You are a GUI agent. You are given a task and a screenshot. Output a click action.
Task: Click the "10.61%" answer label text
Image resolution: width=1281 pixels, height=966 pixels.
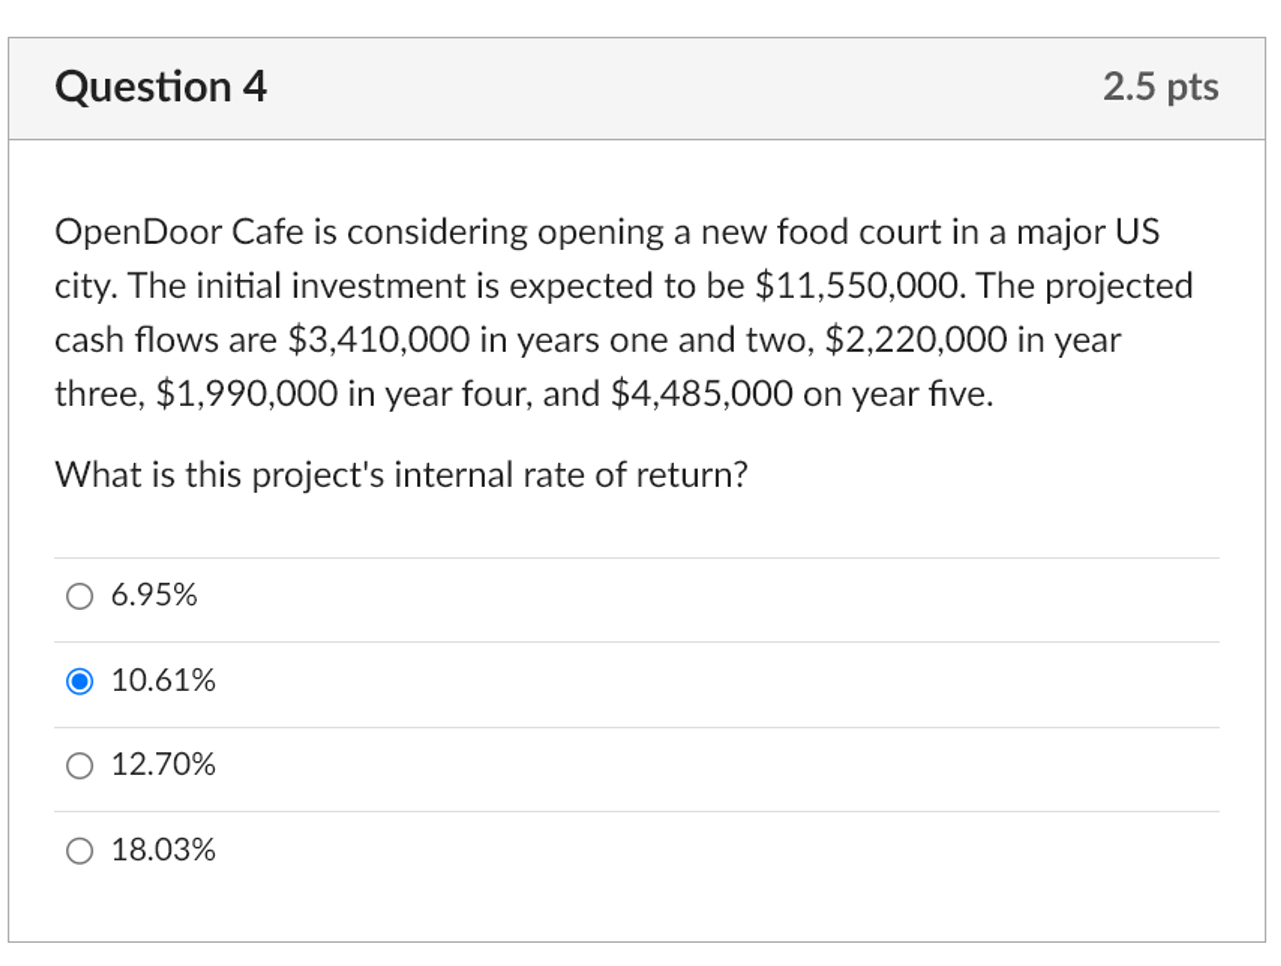coord(163,681)
